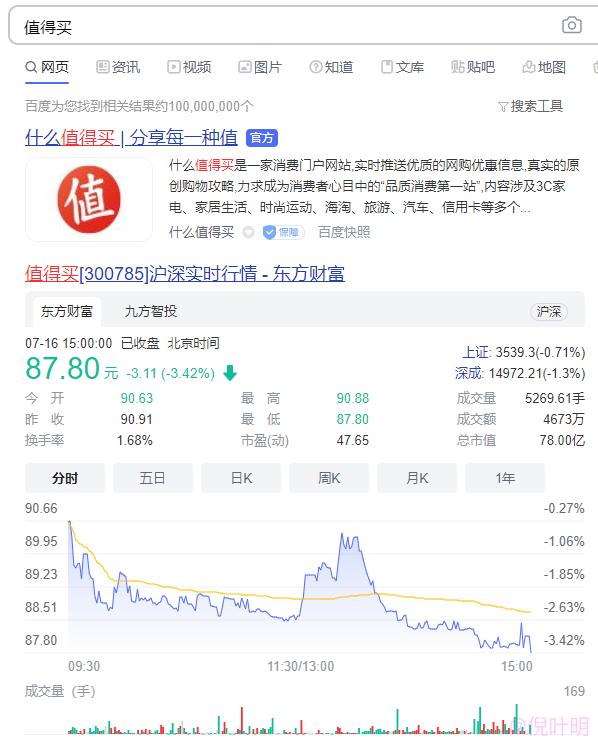
Task: Select the 分时 chart view
Action: [65, 478]
